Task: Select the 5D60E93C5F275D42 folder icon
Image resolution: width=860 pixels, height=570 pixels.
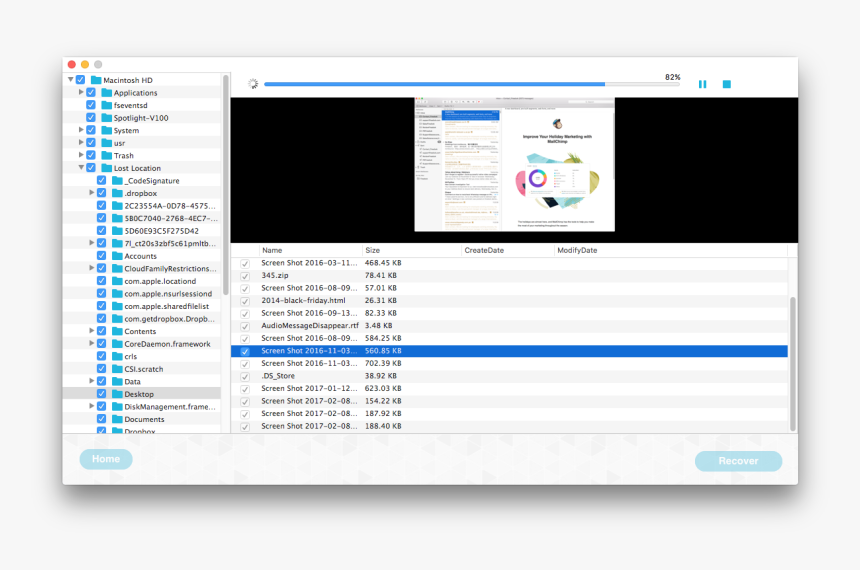Action: pos(117,231)
